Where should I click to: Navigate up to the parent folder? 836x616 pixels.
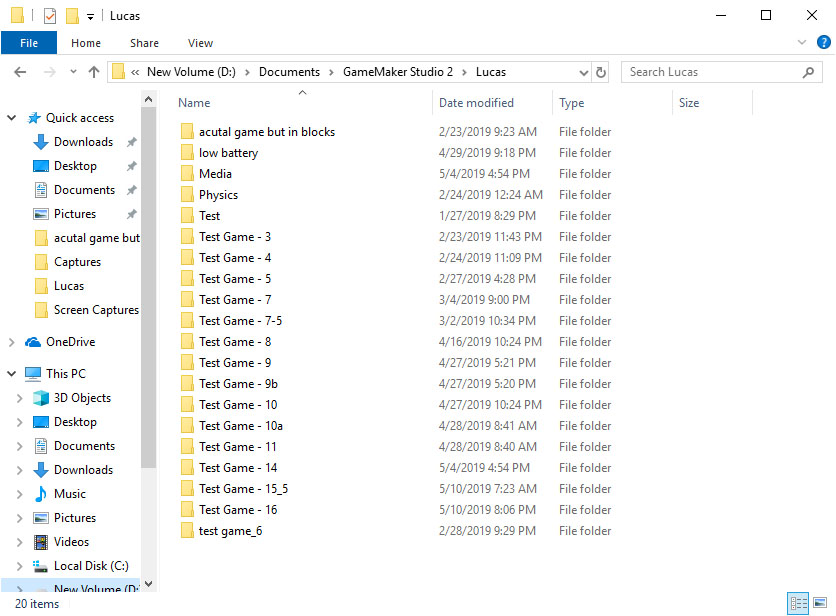[x=94, y=72]
